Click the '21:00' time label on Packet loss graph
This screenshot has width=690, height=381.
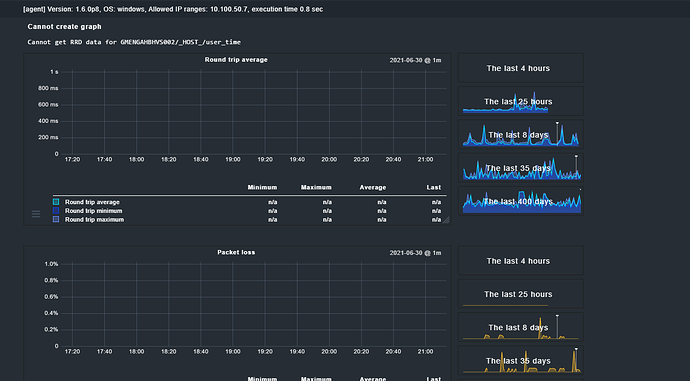(425, 352)
